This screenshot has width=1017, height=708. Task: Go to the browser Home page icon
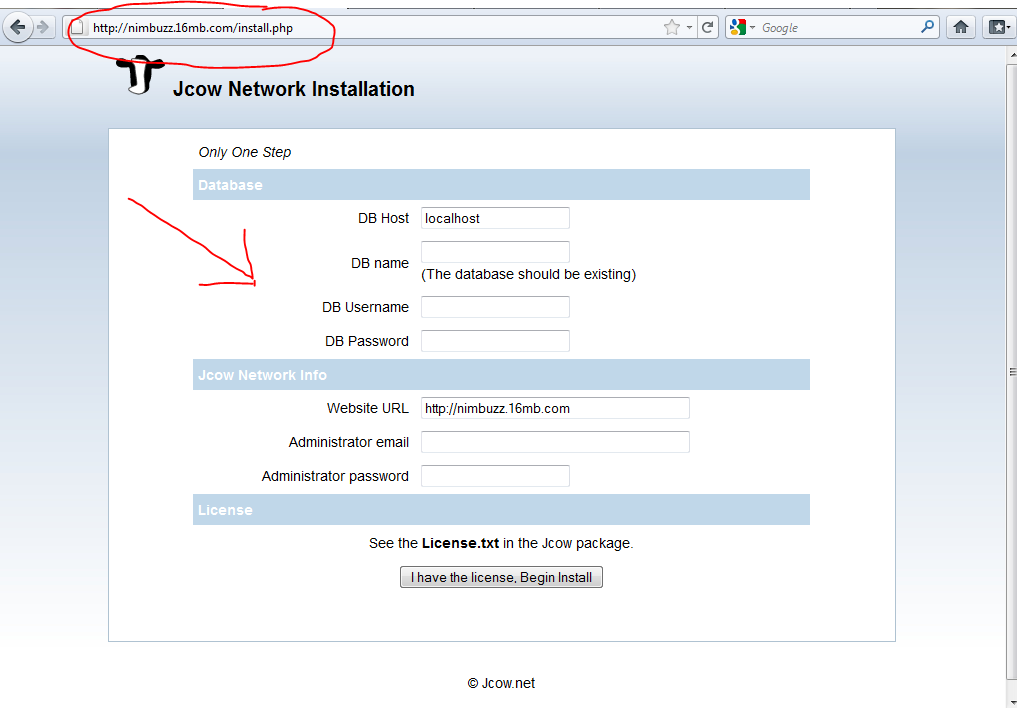pyautogui.click(x=961, y=27)
